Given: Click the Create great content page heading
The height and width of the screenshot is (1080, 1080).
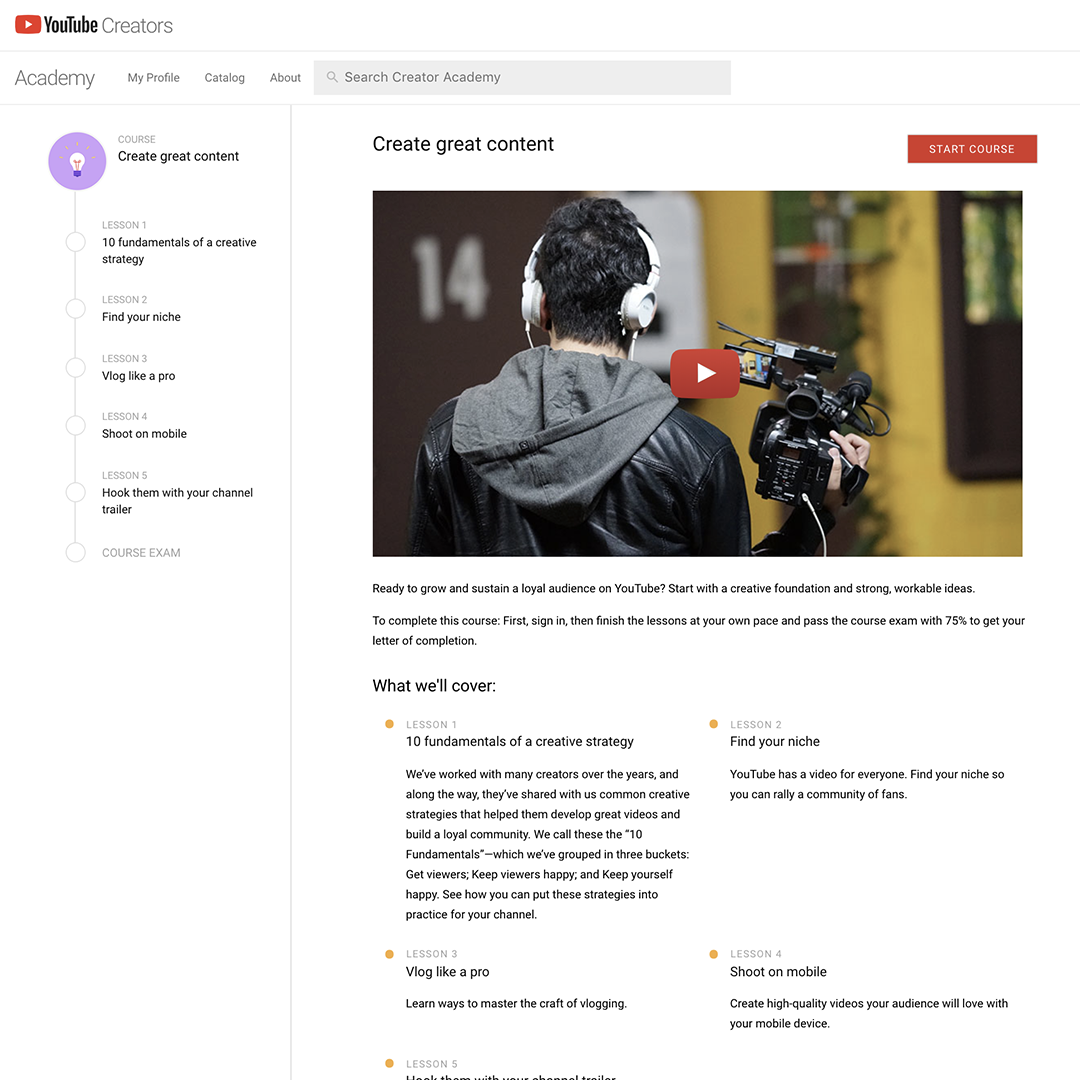Looking at the screenshot, I should (463, 144).
